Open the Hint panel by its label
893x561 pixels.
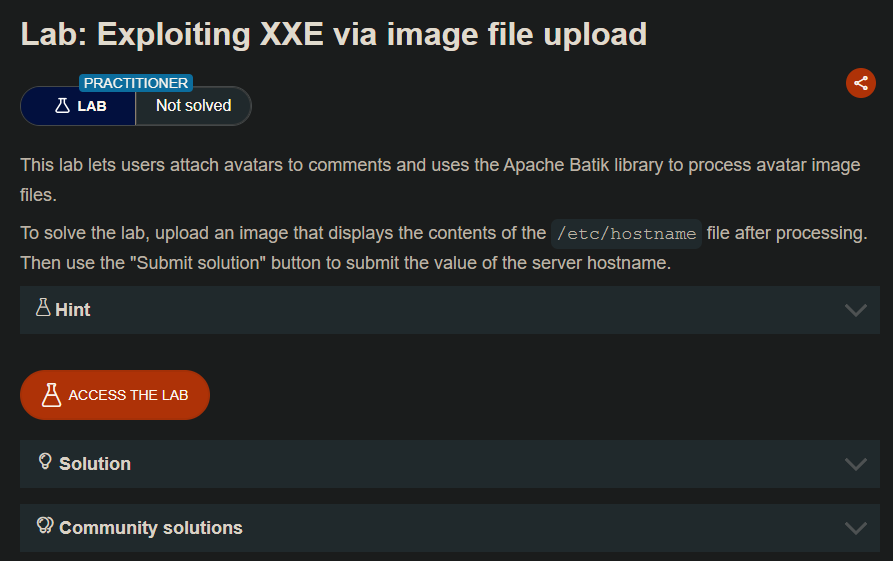(x=73, y=310)
